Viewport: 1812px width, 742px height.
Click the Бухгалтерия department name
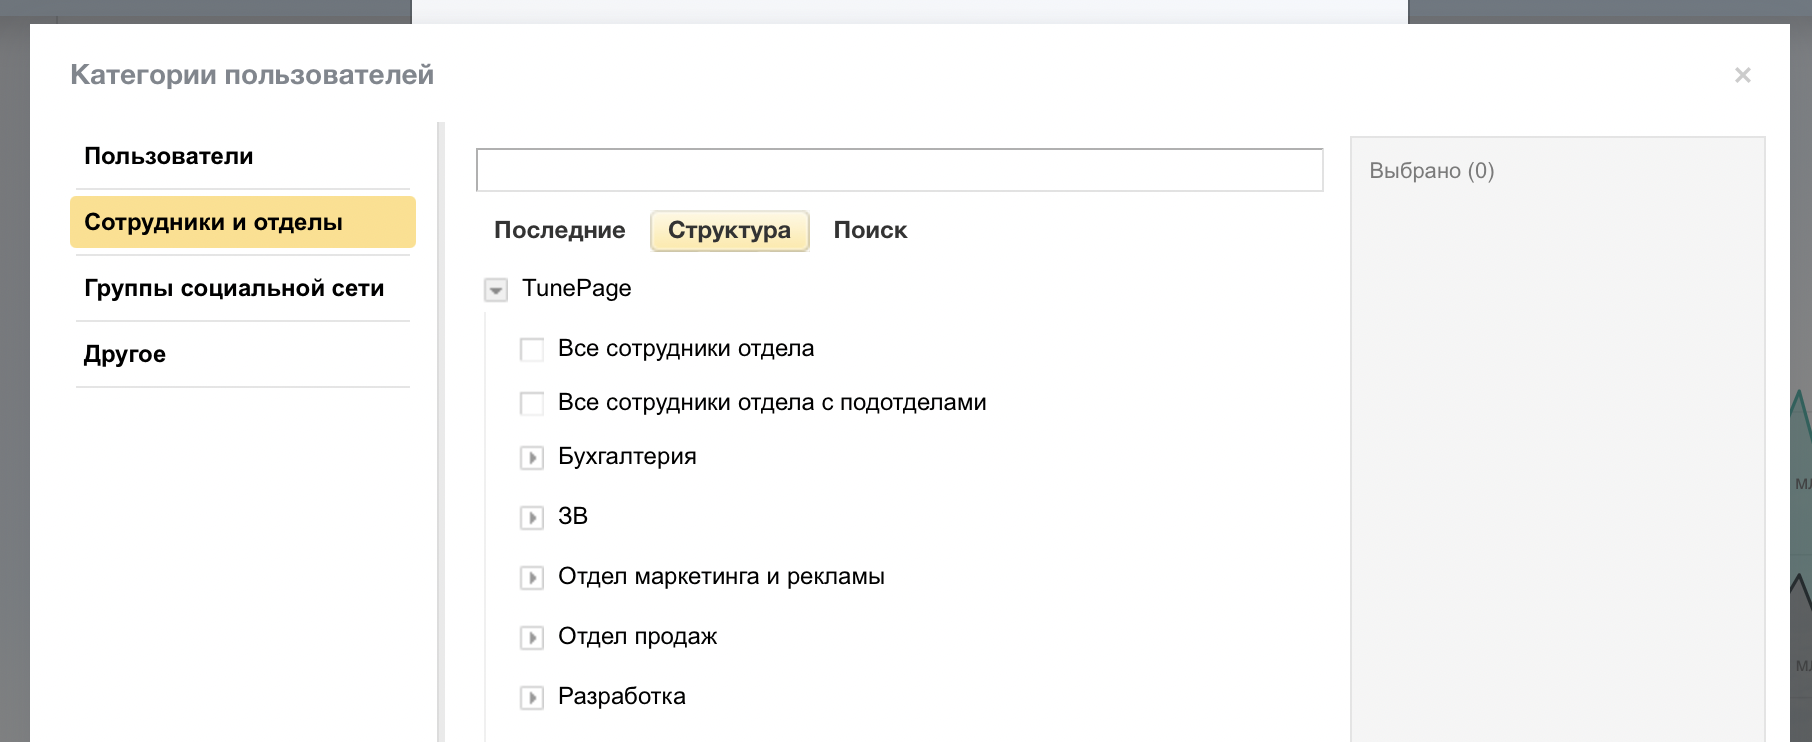pyautogui.click(x=627, y=457)
